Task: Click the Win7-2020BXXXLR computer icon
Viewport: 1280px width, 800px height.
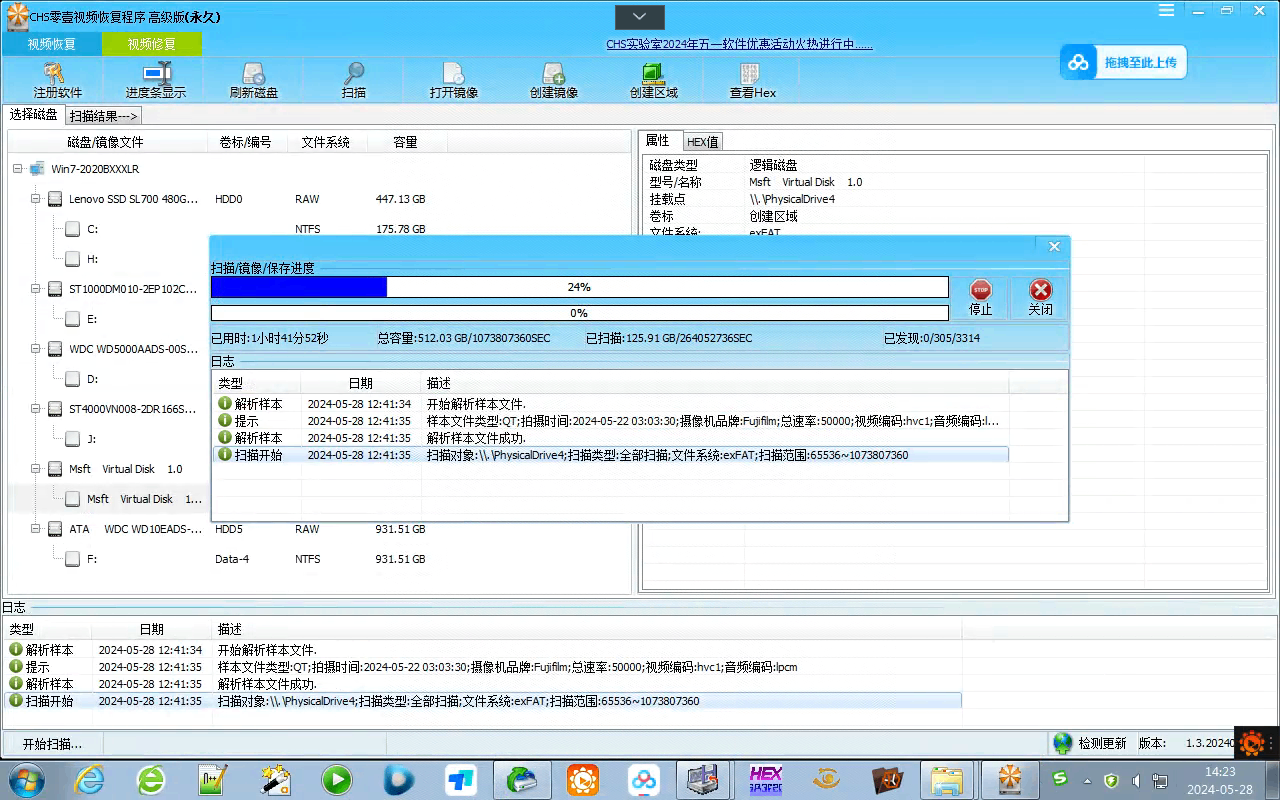Action: [37, 169]
